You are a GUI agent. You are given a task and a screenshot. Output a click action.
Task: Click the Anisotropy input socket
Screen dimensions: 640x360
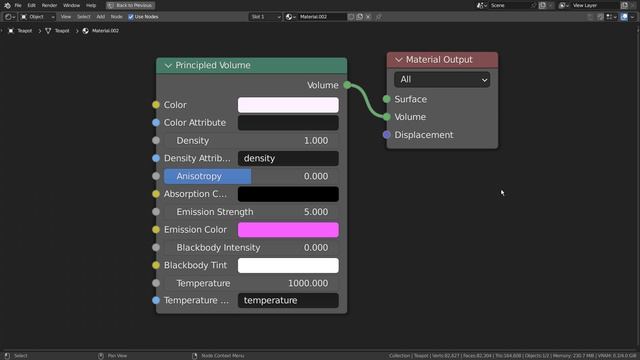point(156,176)
